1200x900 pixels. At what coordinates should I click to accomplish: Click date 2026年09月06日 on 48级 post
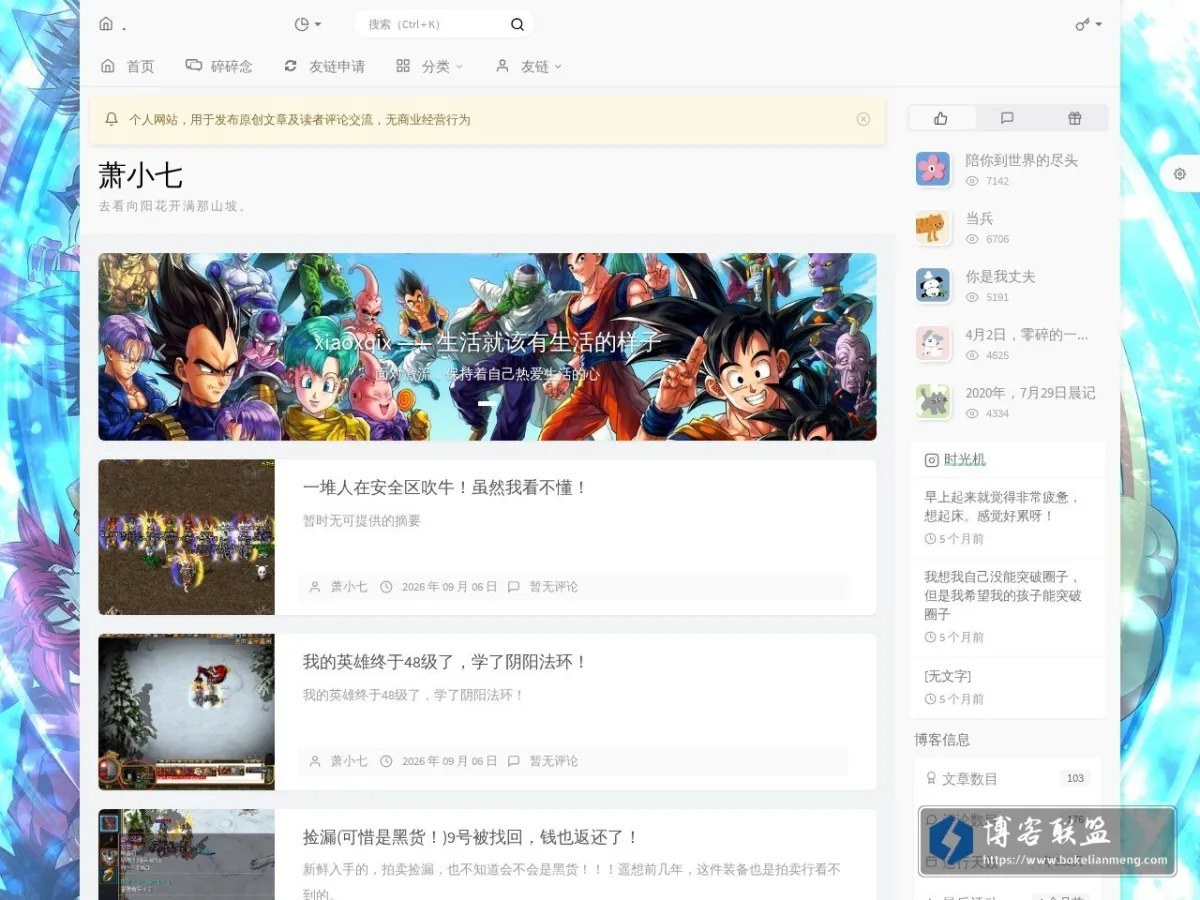coord(449,761)
